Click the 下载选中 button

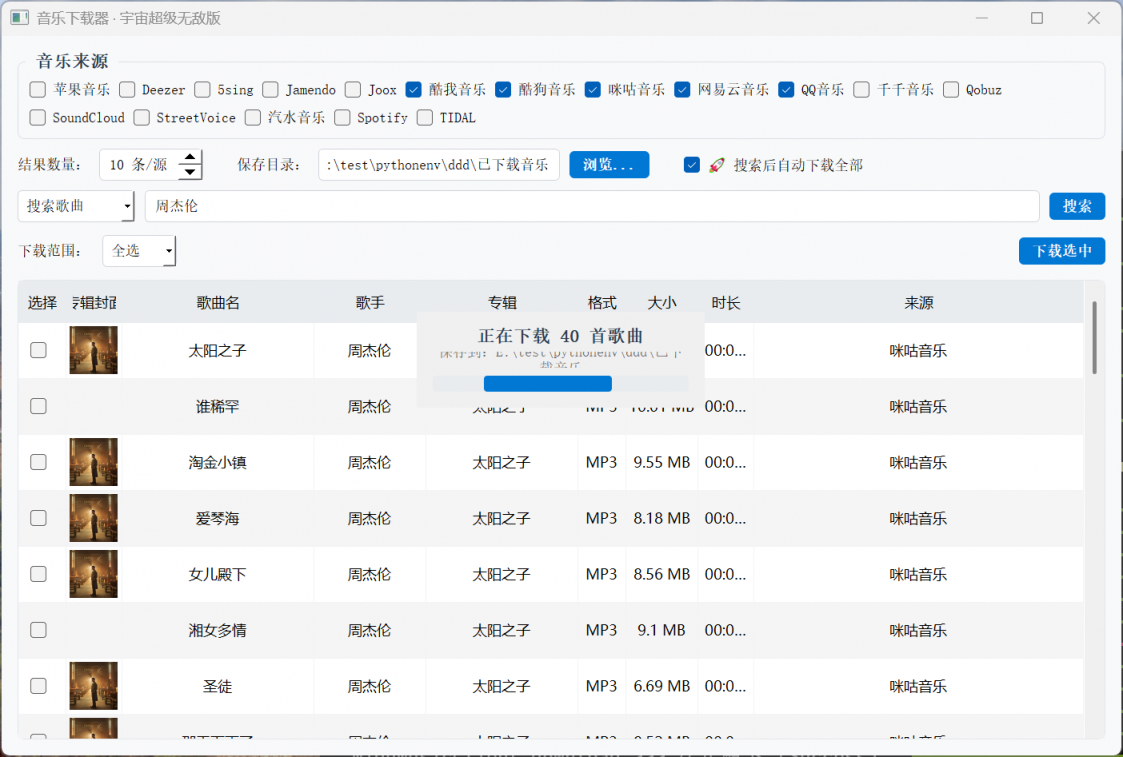click(x=1061, y=251)
